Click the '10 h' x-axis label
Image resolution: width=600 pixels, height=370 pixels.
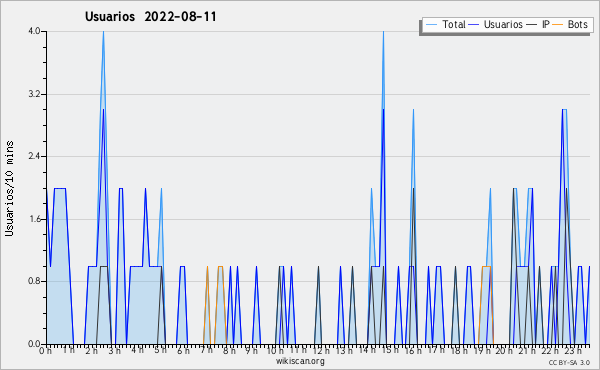275,351
